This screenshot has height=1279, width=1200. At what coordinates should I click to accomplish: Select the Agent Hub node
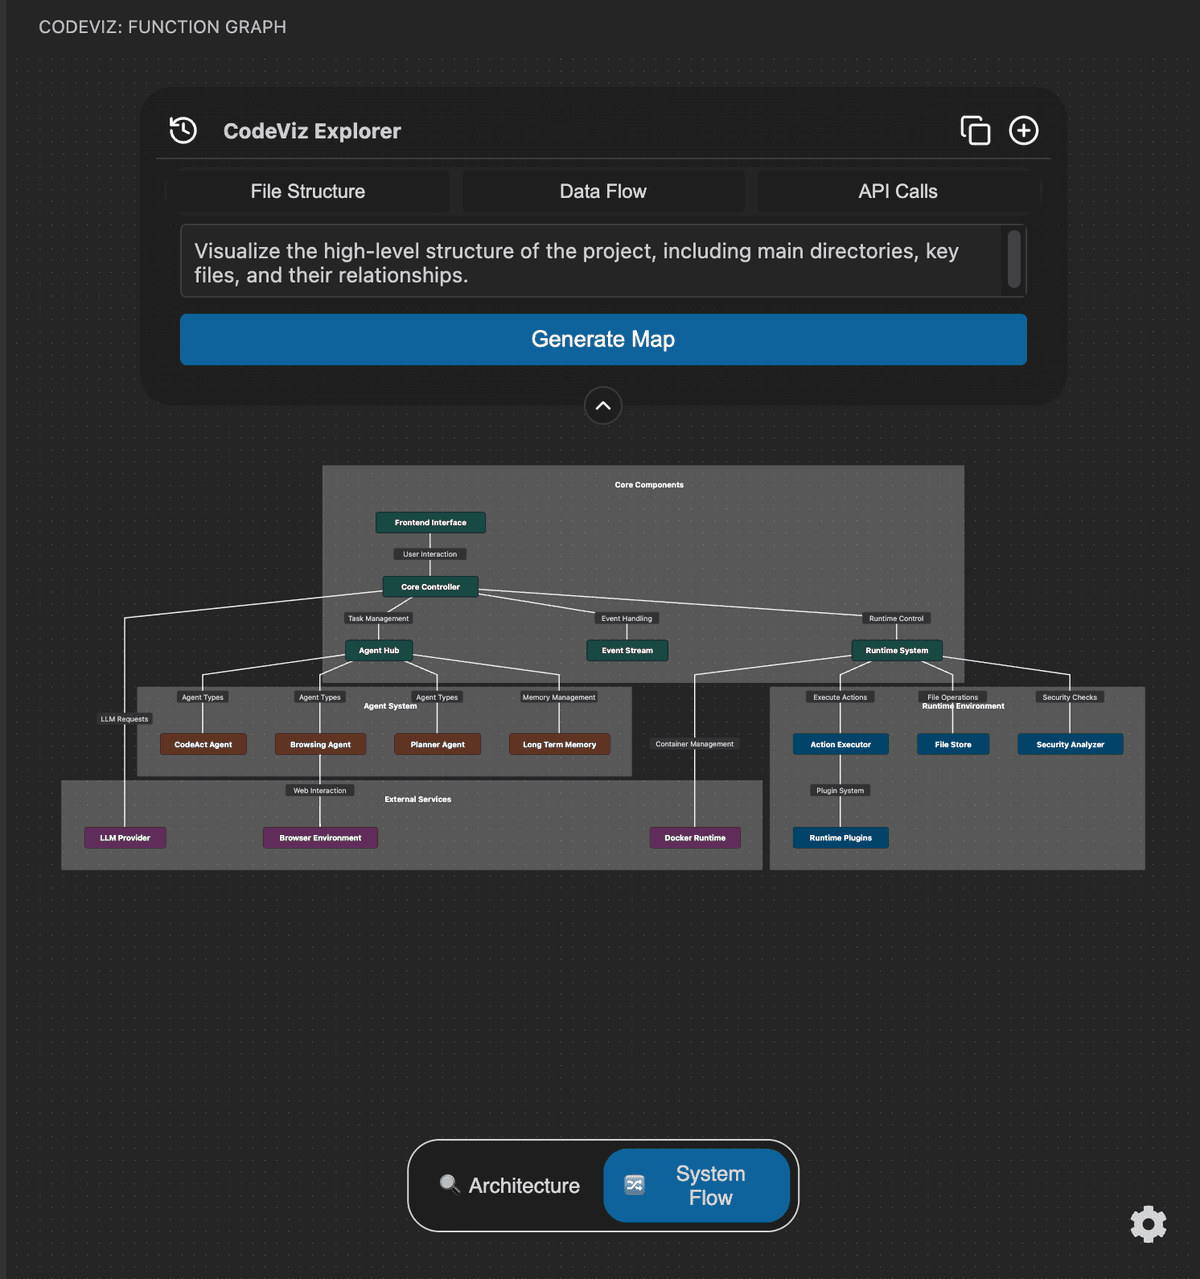(x=379, y=650)
